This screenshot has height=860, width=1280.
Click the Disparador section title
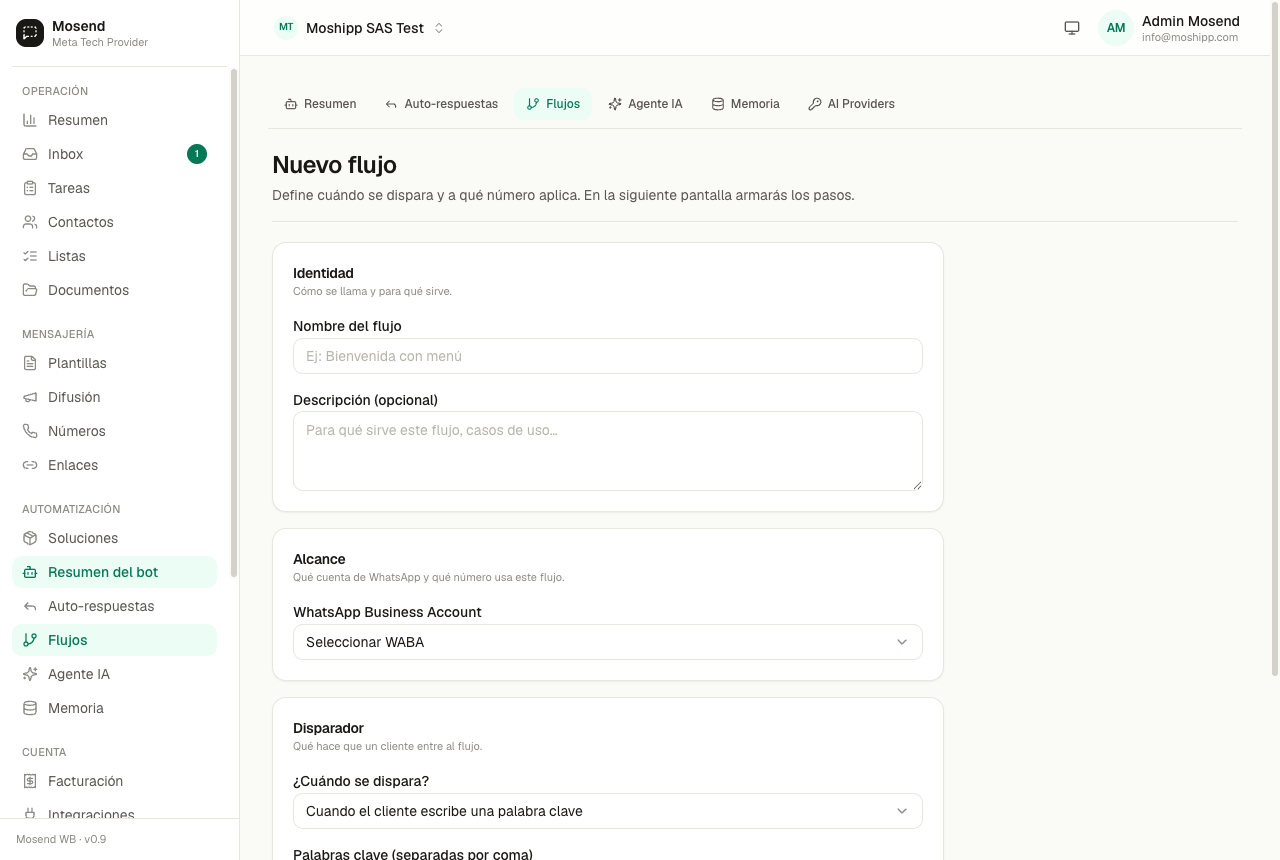point(328,728)
